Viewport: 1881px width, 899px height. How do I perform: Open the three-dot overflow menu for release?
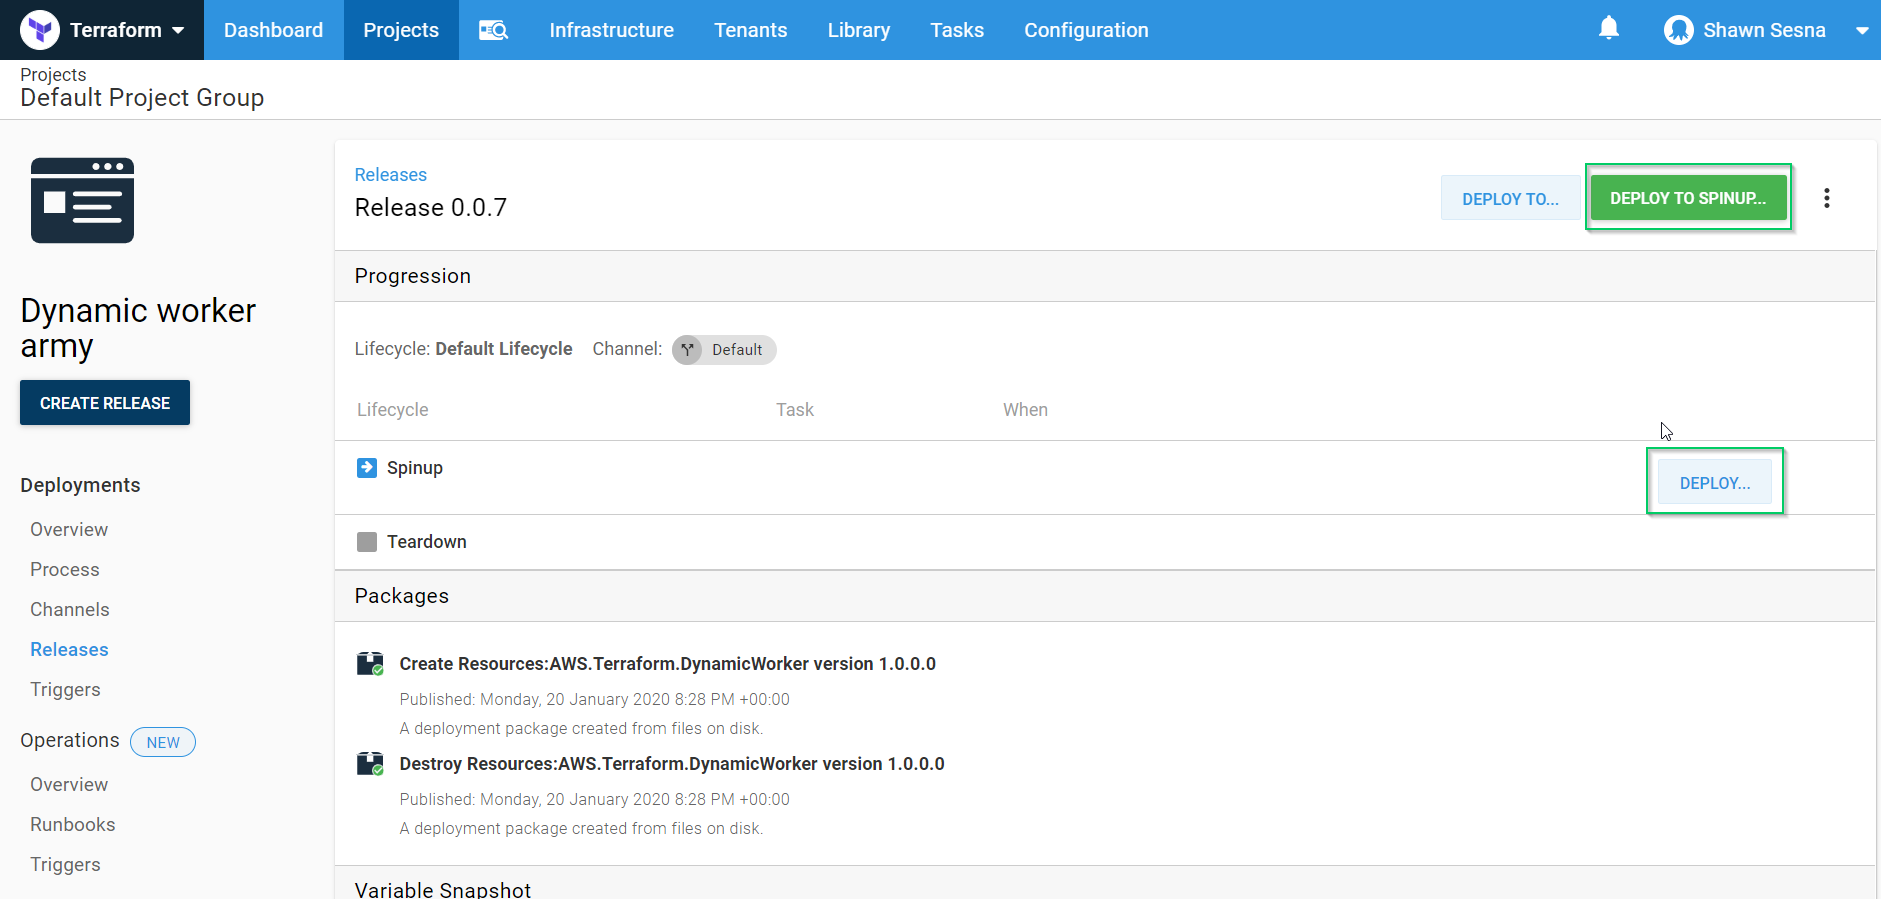coord(1826,198)
